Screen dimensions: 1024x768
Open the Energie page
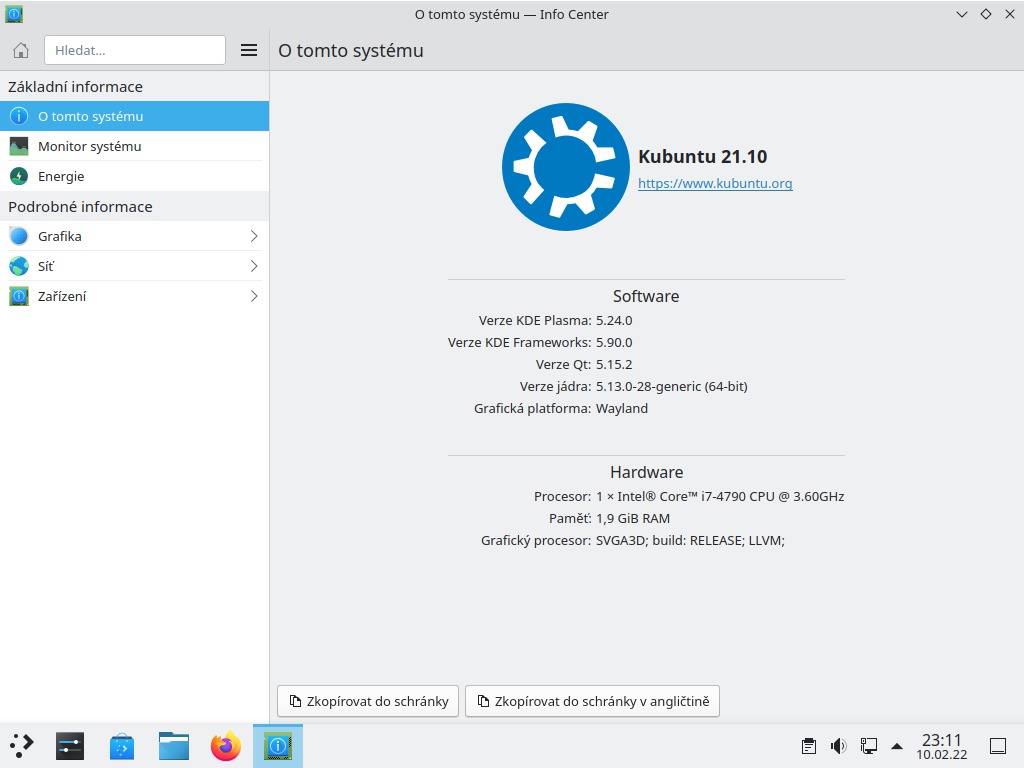(x=135, y=176)
